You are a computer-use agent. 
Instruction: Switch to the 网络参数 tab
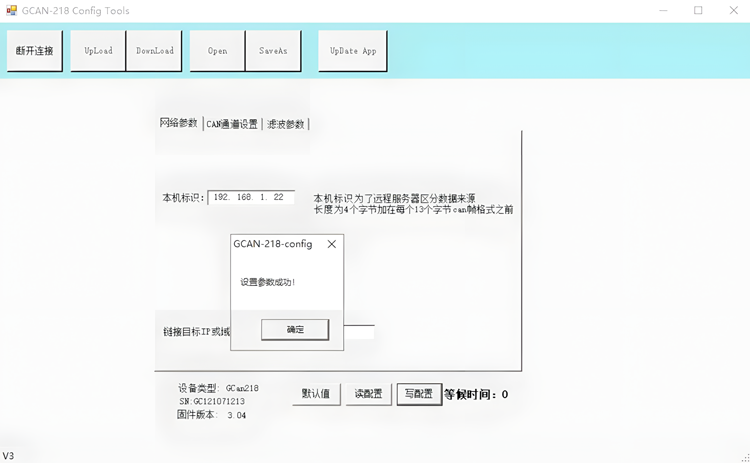pos(179,124)
